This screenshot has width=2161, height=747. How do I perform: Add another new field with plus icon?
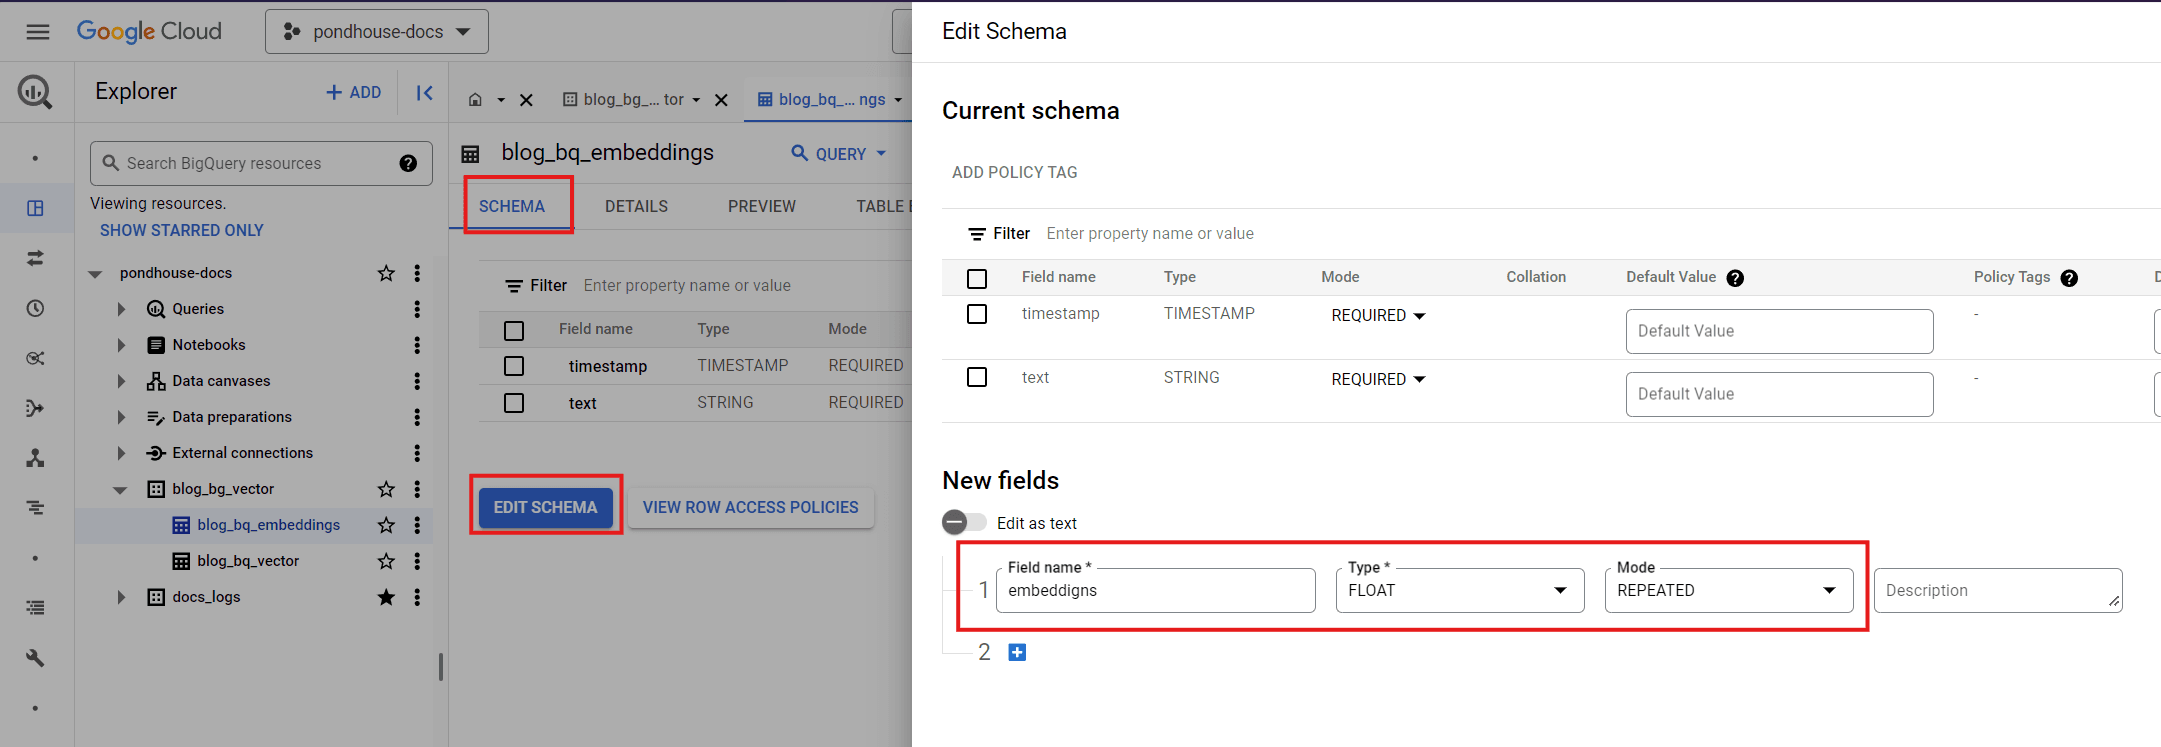pos(1017,652)
